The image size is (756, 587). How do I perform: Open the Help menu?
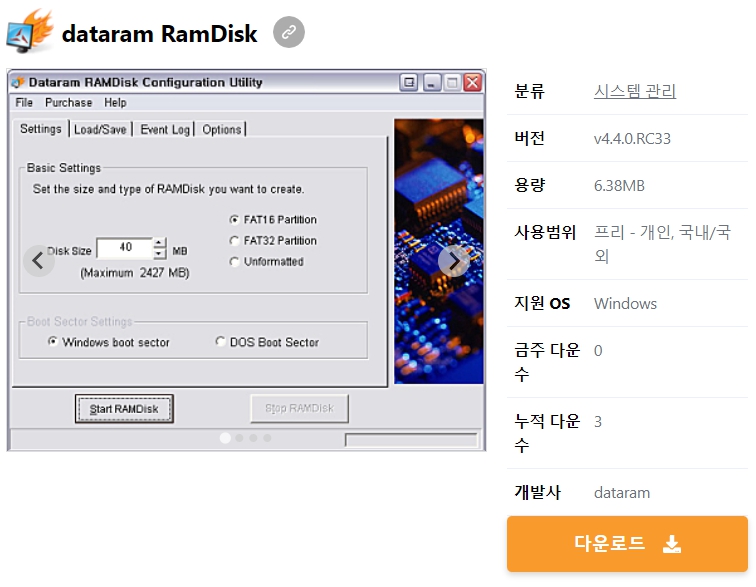[x=115, y=102]
